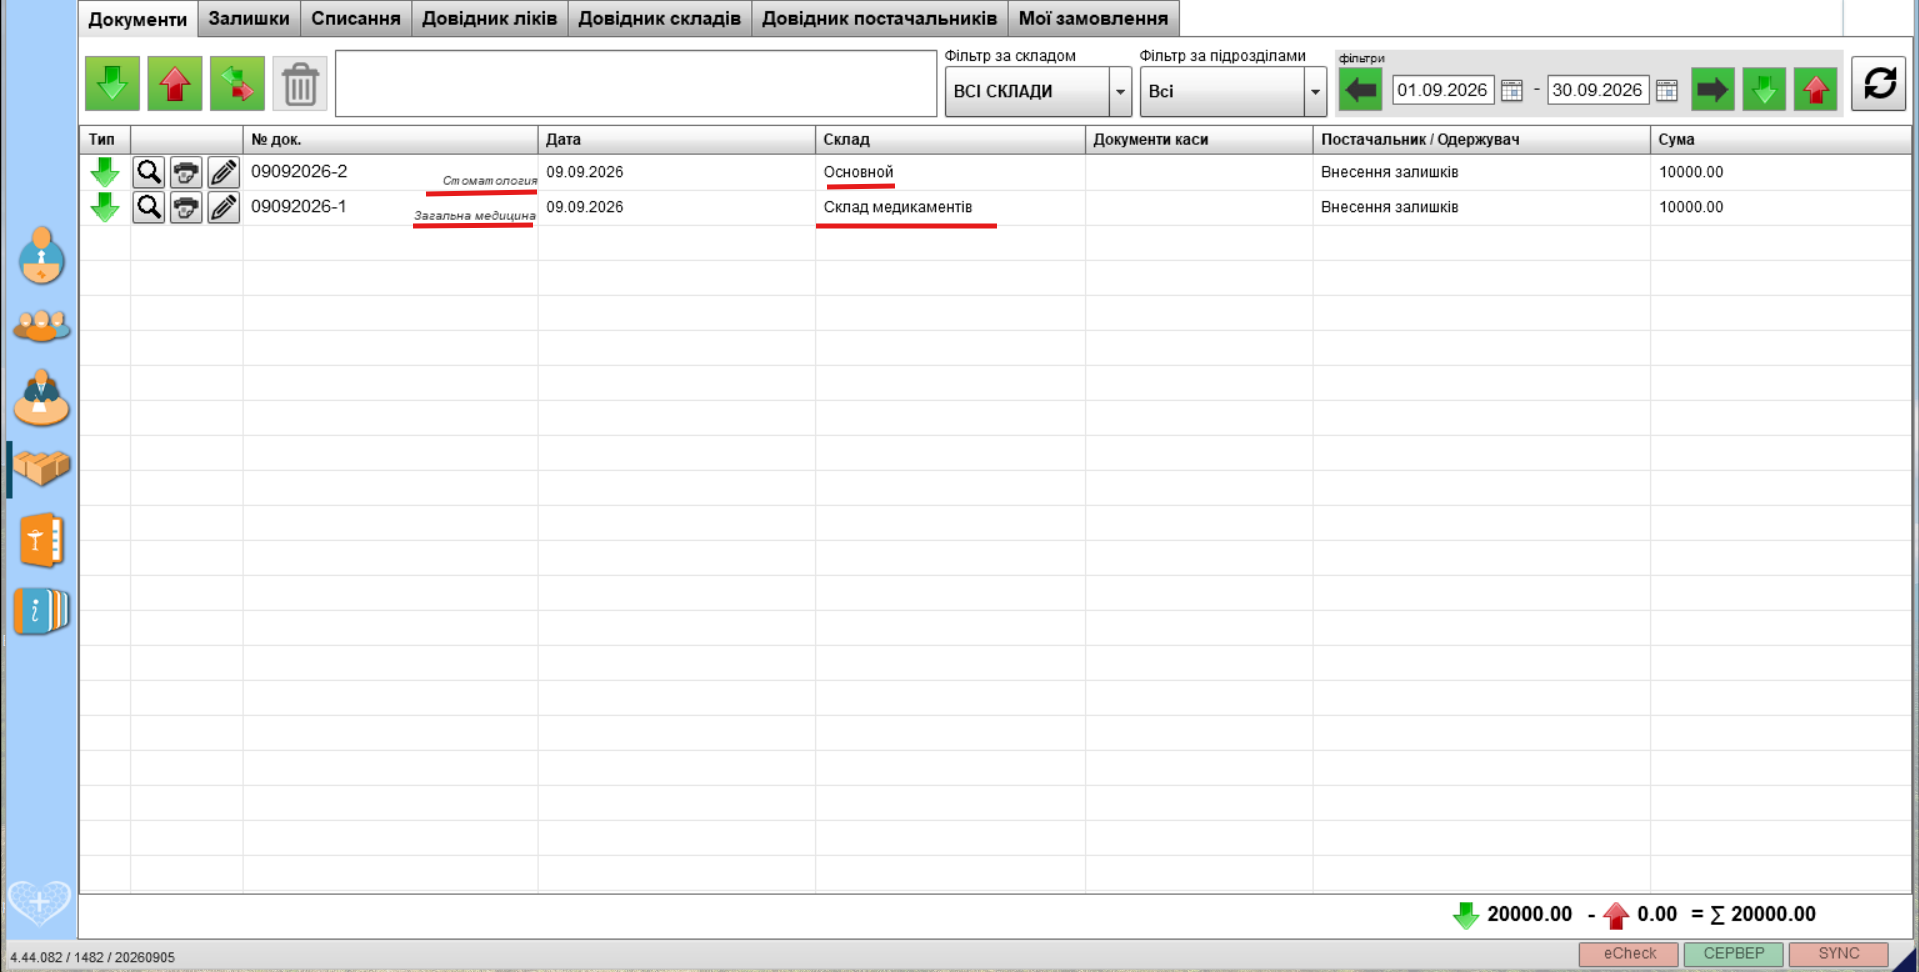Print document 09092026-1 with printer icon
The width and height of the screenshot is (1919, 972).
186,208
